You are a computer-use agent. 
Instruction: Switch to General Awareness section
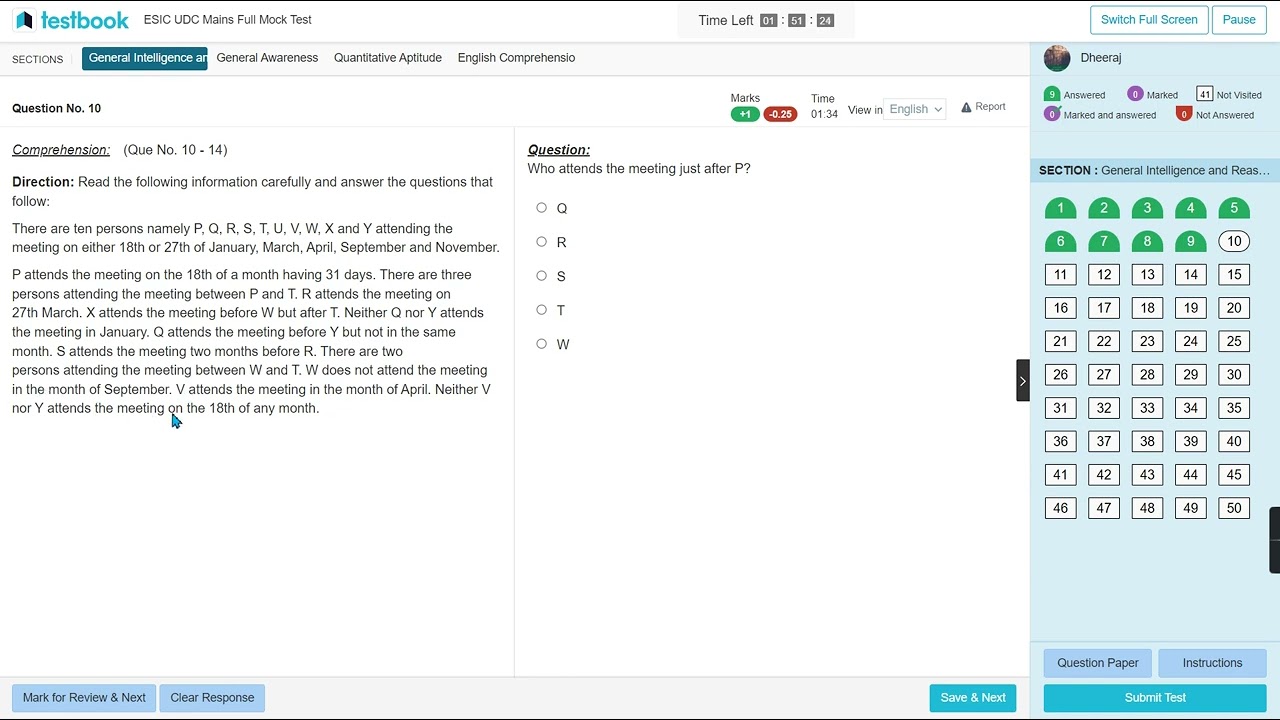pos(267,58)
